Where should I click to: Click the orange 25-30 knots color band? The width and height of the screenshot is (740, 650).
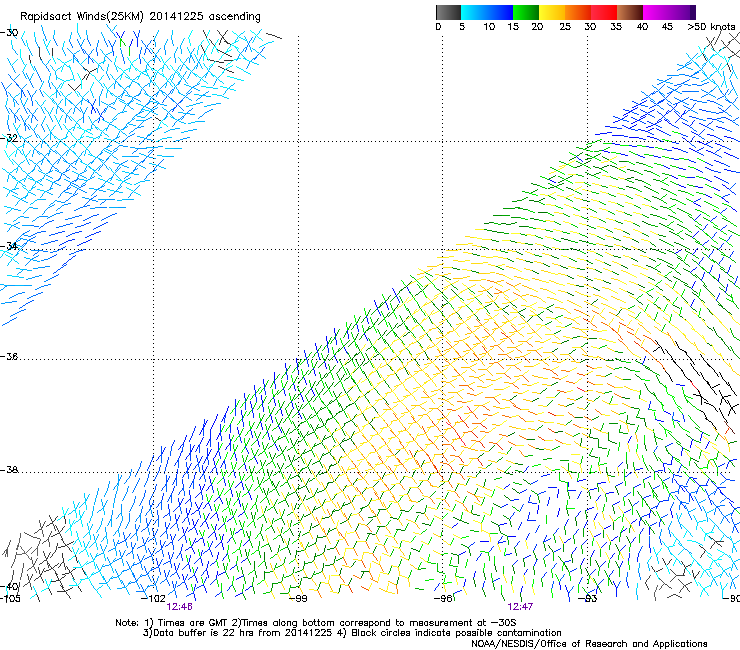click(x=578, y=12)
